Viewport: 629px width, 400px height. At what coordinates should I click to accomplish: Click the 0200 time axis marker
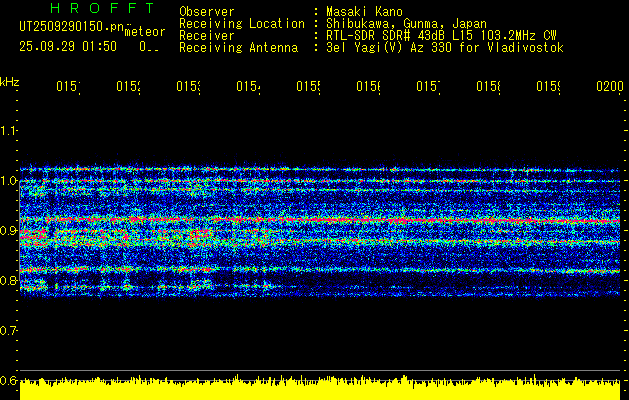610,87
